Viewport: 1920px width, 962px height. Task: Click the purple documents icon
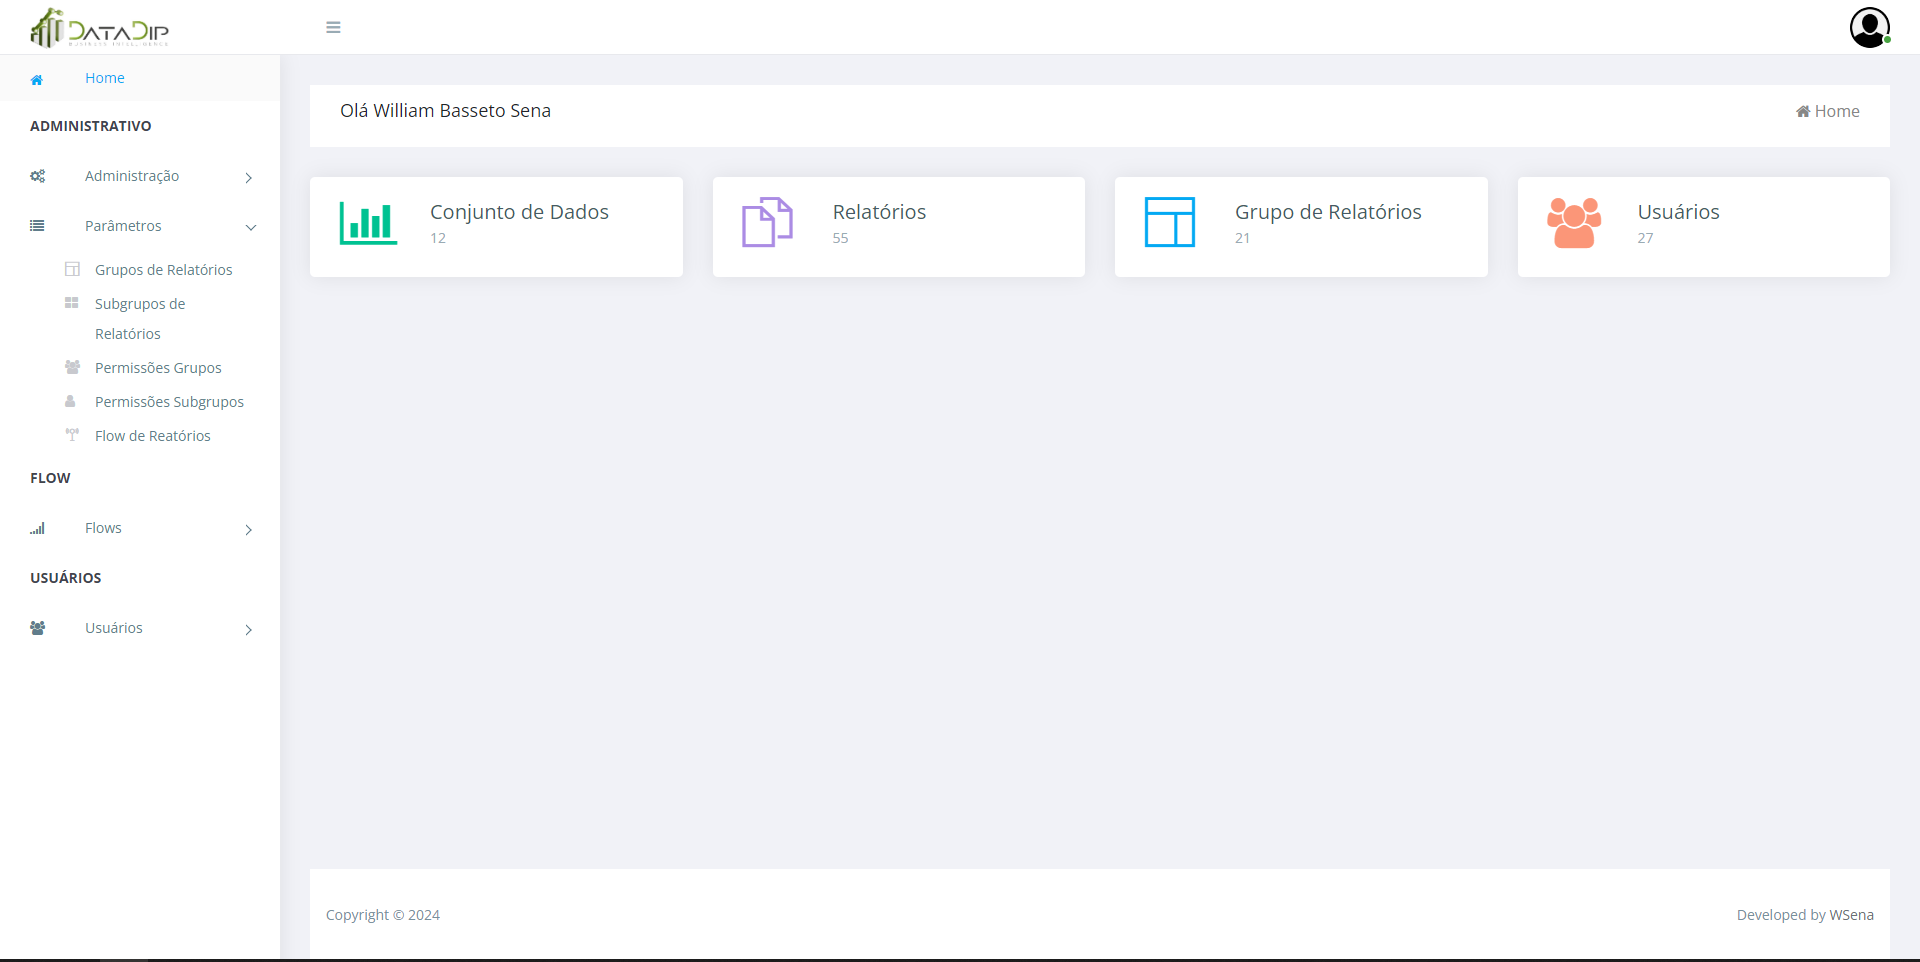tap(767, 222)
